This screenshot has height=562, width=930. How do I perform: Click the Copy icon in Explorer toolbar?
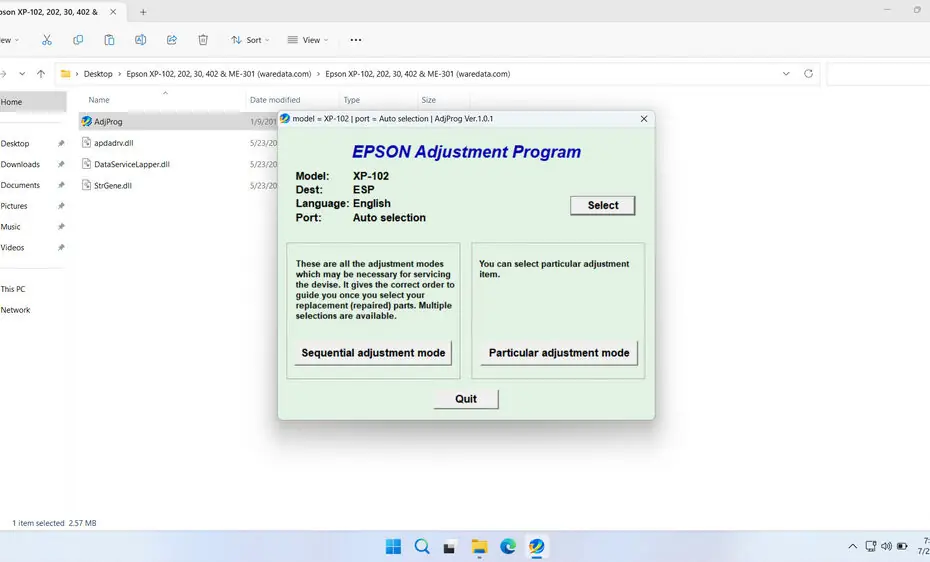coord(78,40)
